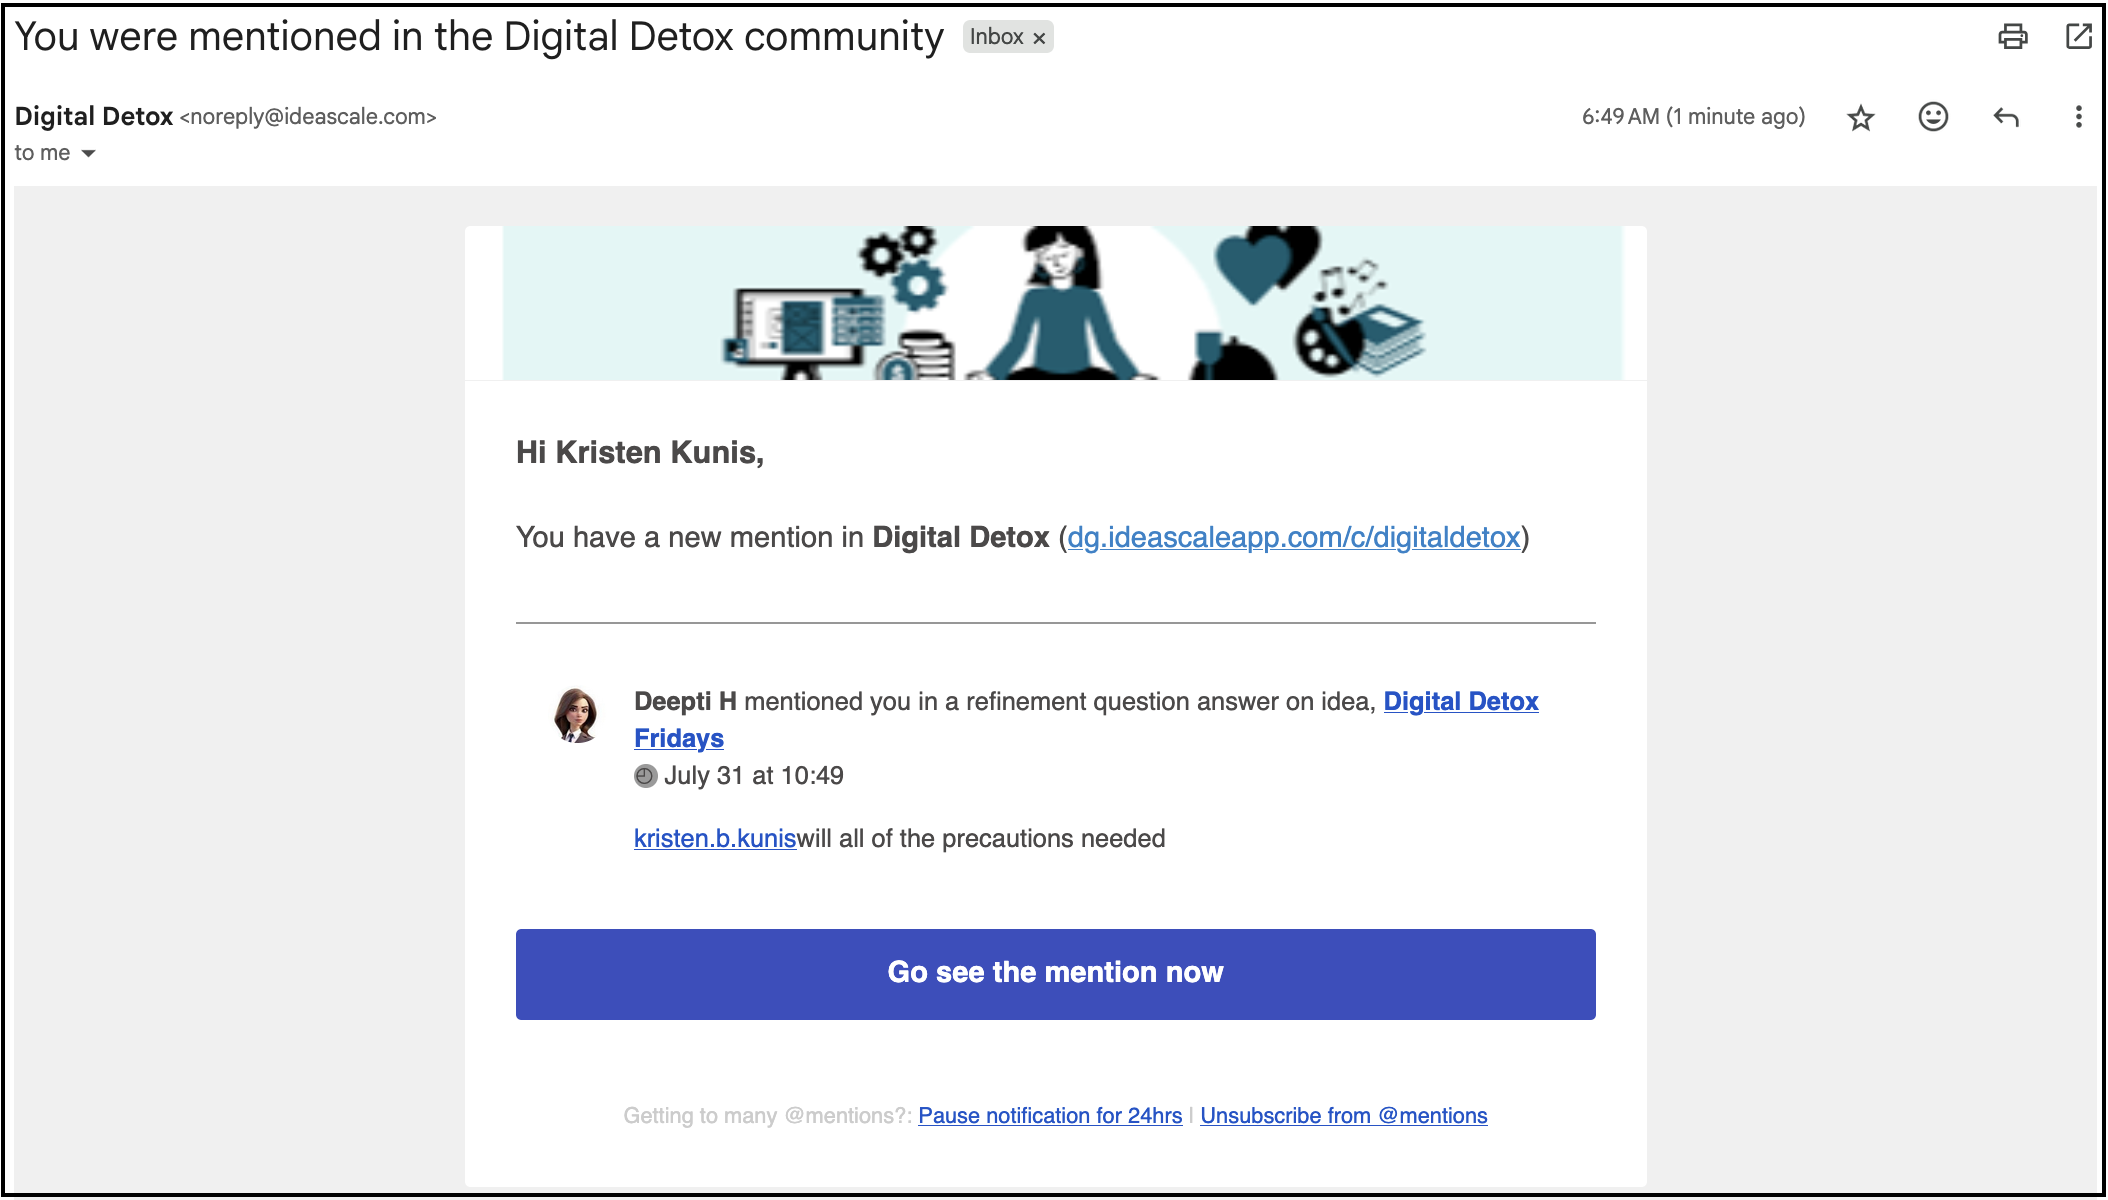
Task: Pause notification for 24hrs
Action: pos(1050,1115)
